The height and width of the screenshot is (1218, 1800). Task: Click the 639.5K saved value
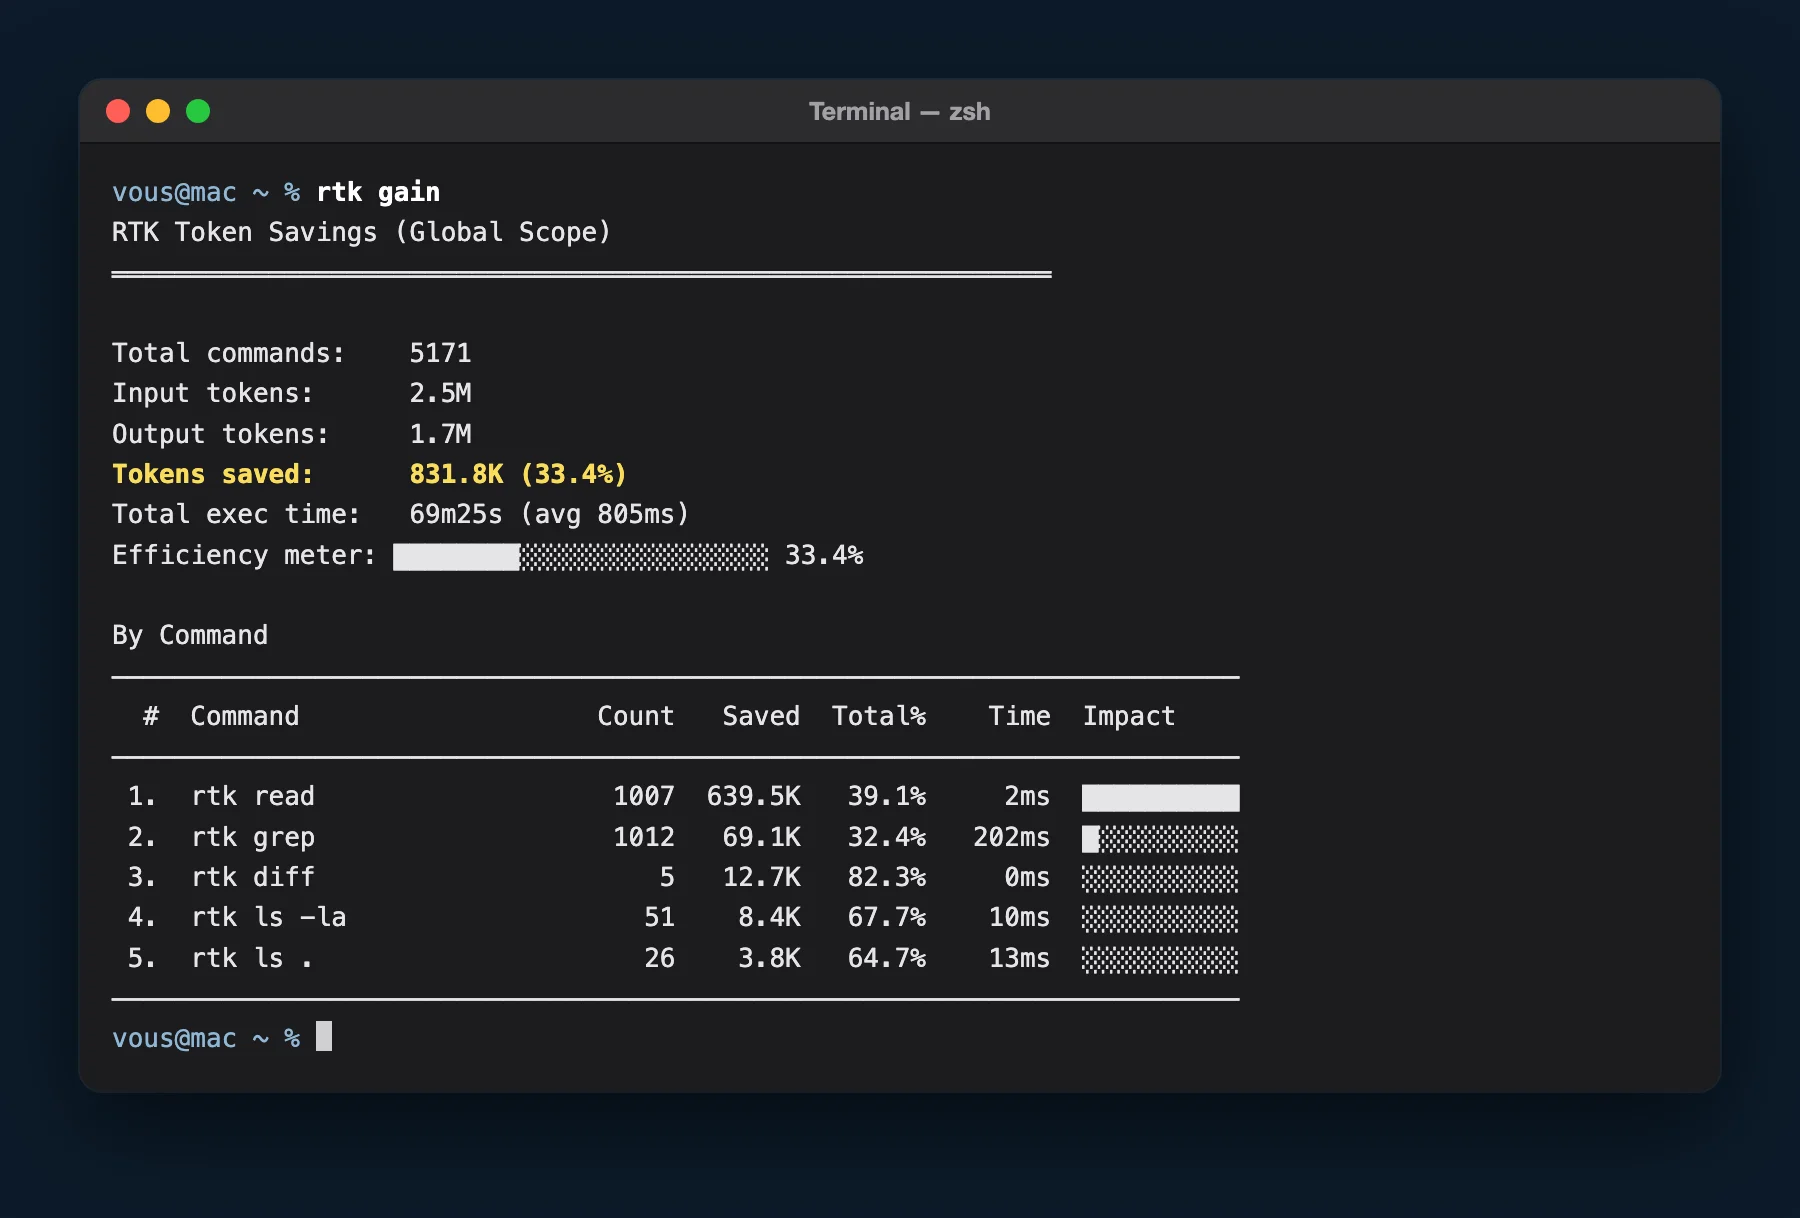click(x=754, y=796)
